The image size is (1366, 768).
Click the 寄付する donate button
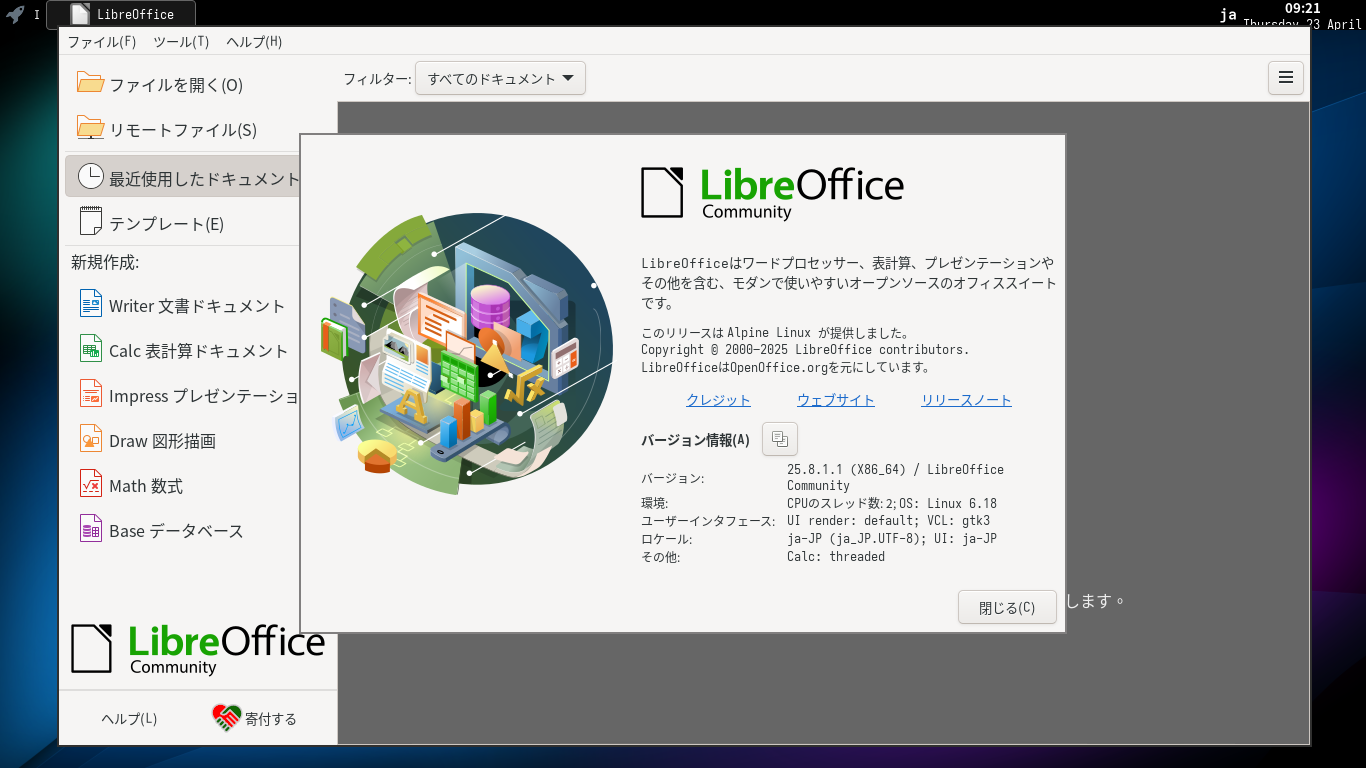(x=255, y=718)
